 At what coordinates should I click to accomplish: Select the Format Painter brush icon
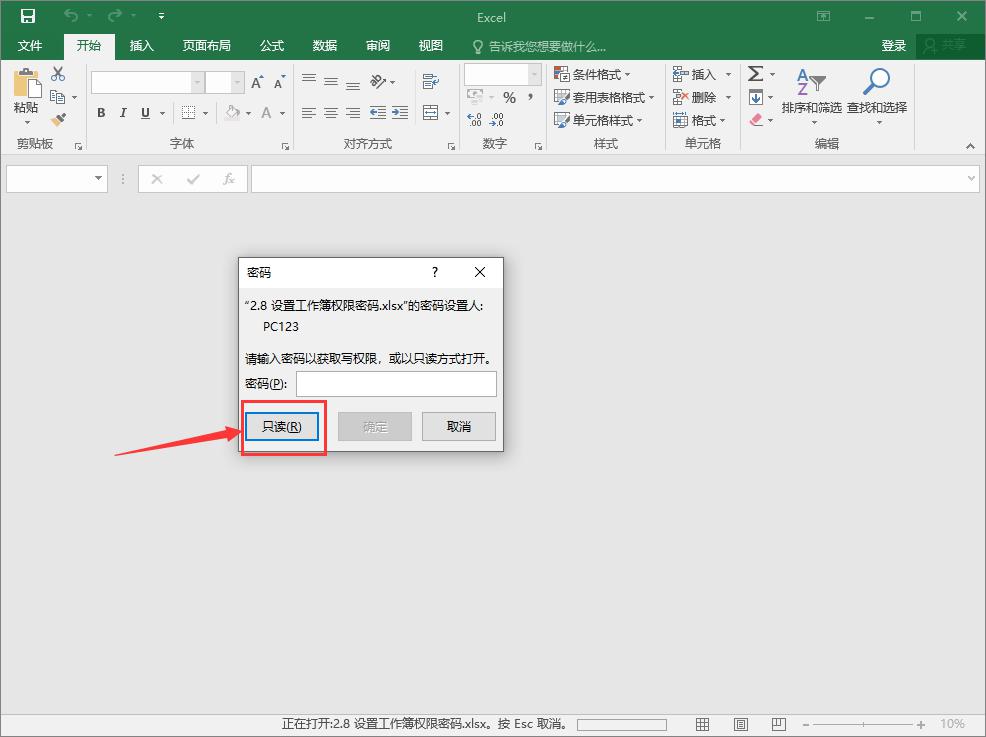pos(58,120)
